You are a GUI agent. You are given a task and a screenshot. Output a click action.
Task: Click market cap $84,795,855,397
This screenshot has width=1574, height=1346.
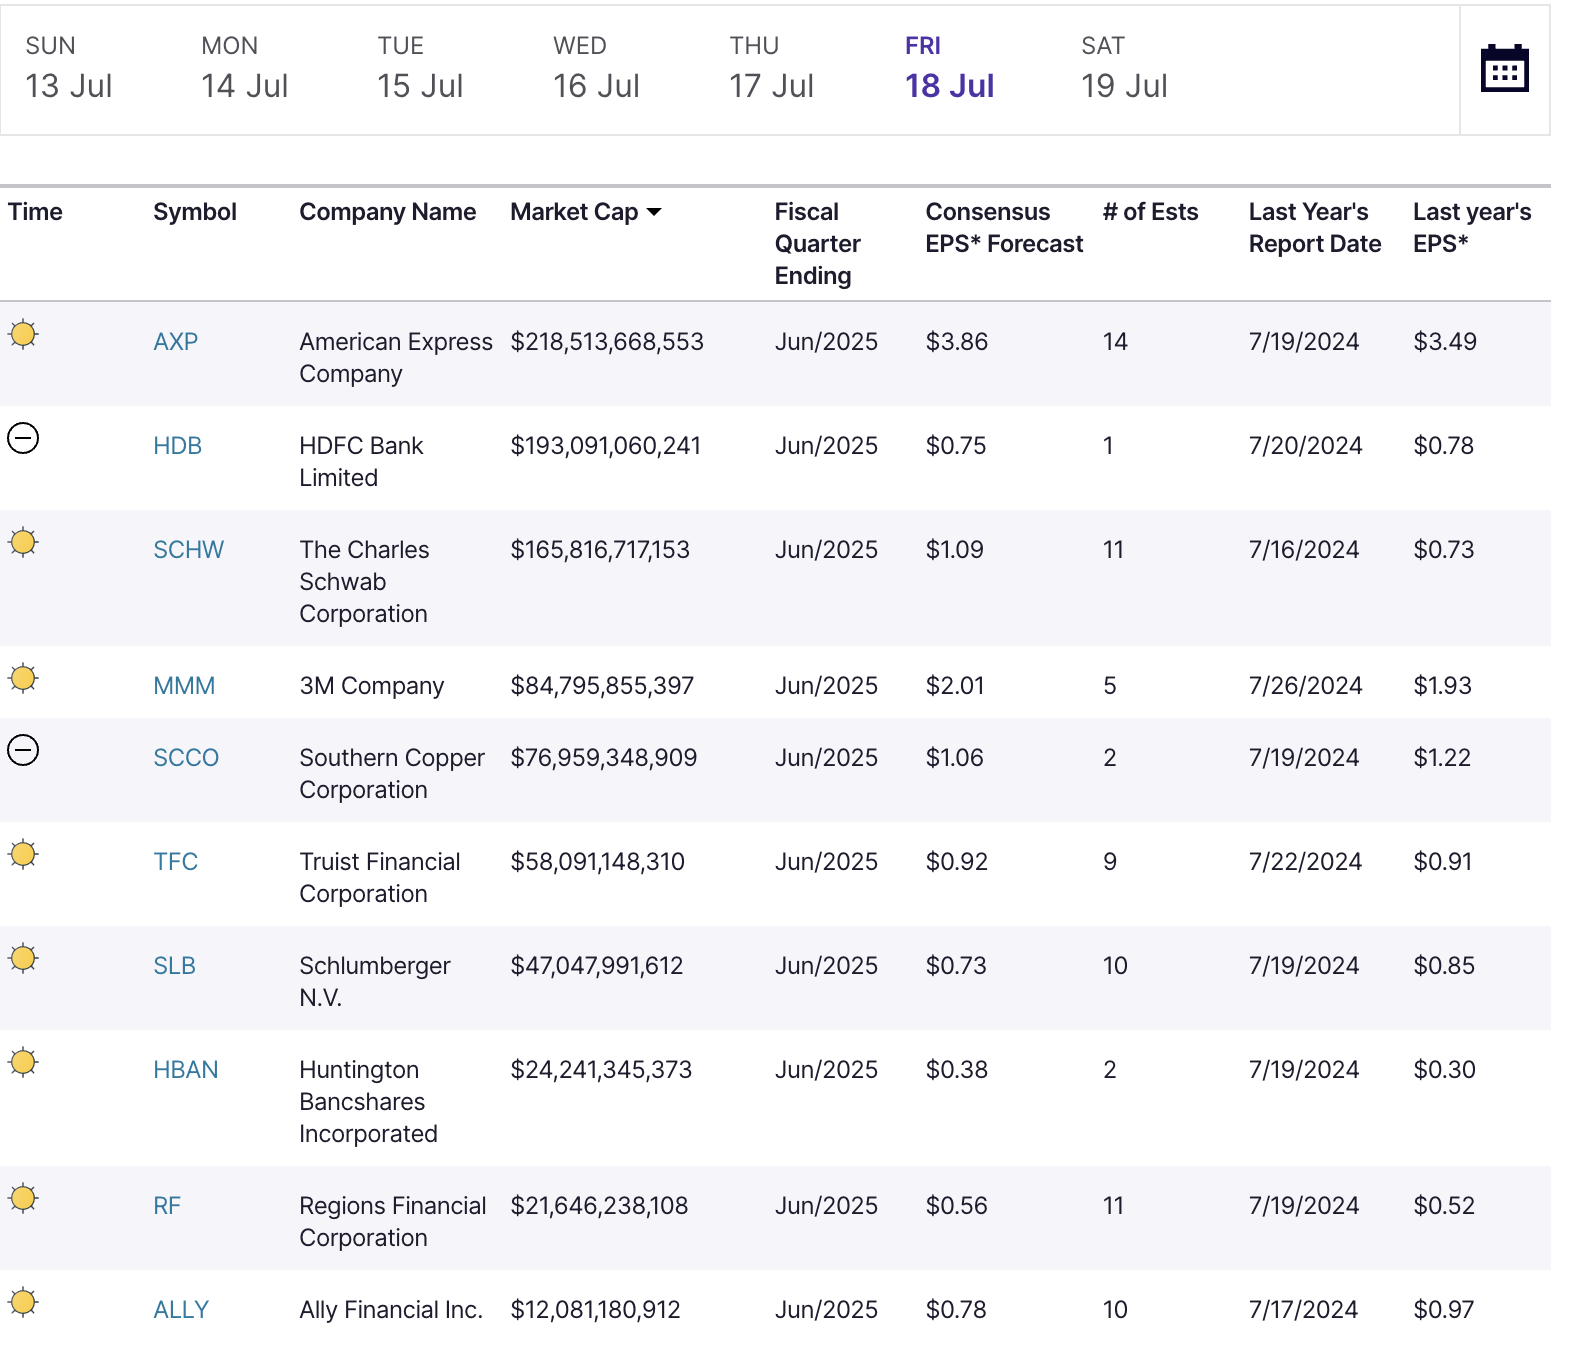602,686
